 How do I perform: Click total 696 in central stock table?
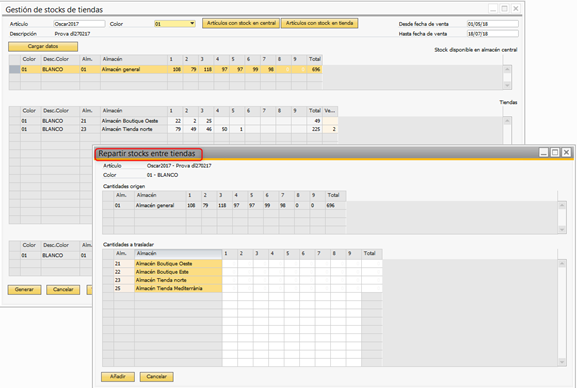click(315, 69)
